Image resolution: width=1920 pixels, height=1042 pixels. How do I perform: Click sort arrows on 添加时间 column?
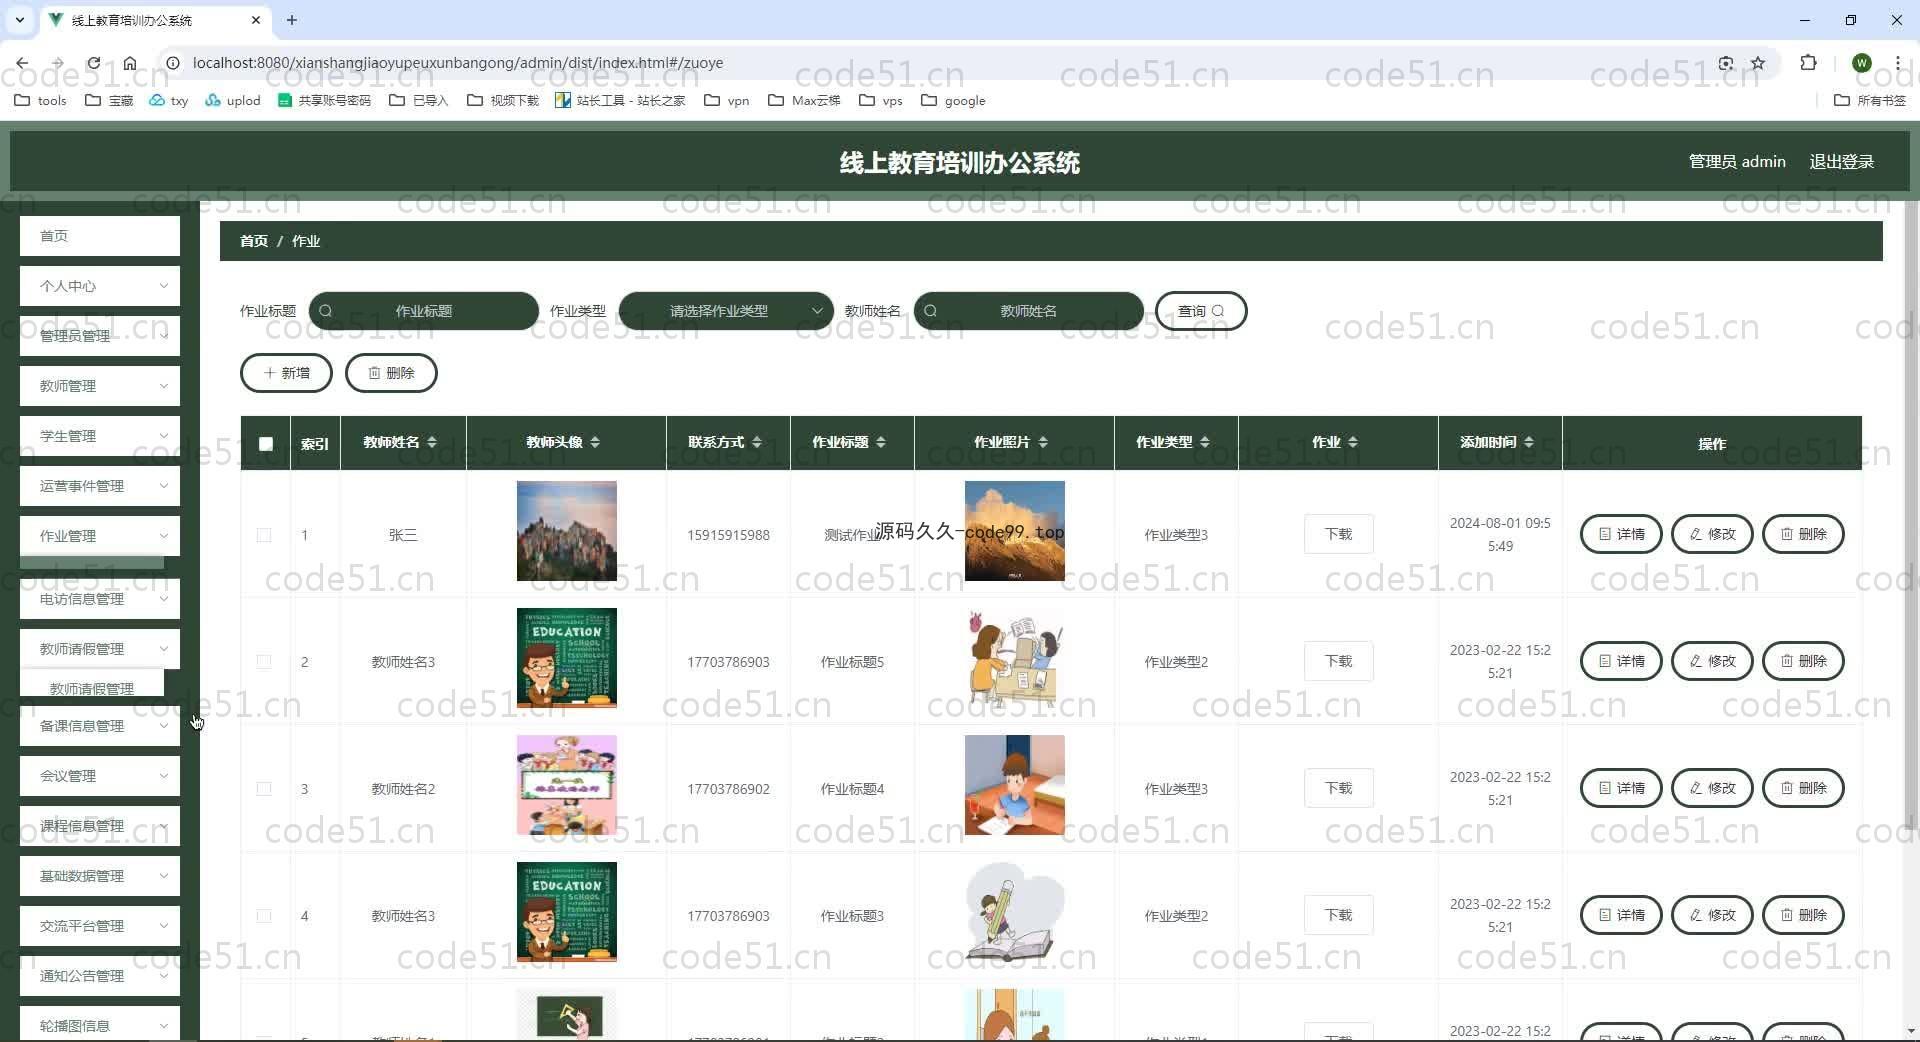click(x=1529, y=442)
